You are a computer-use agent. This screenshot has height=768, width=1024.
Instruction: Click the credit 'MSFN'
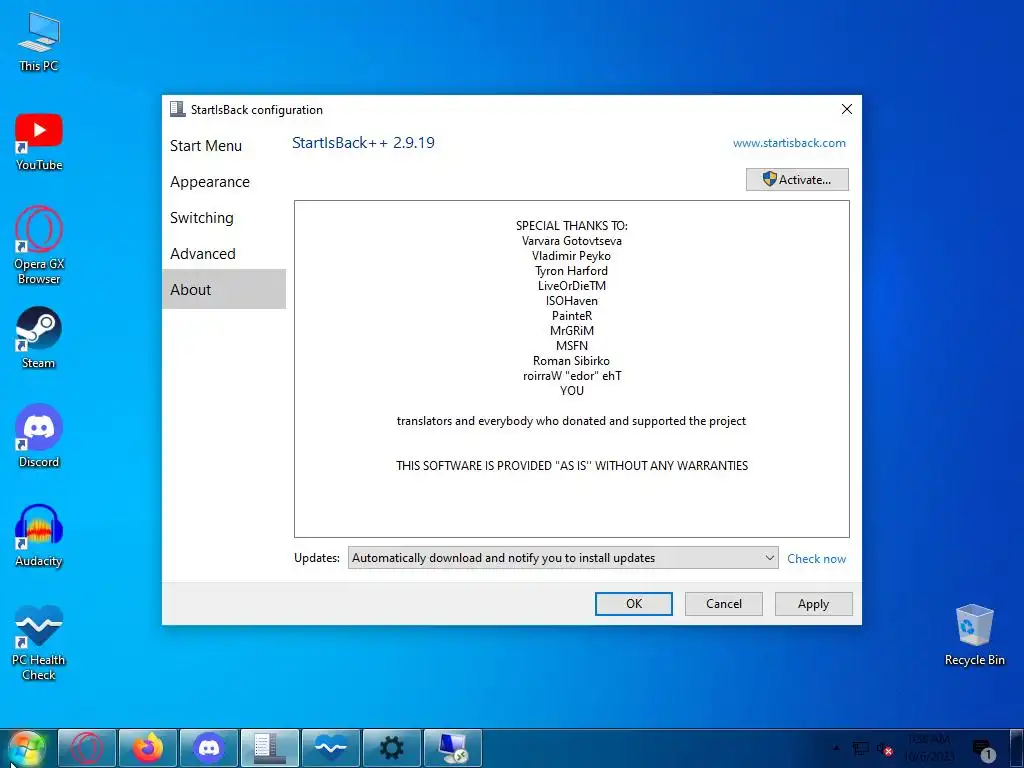(571, 345)
